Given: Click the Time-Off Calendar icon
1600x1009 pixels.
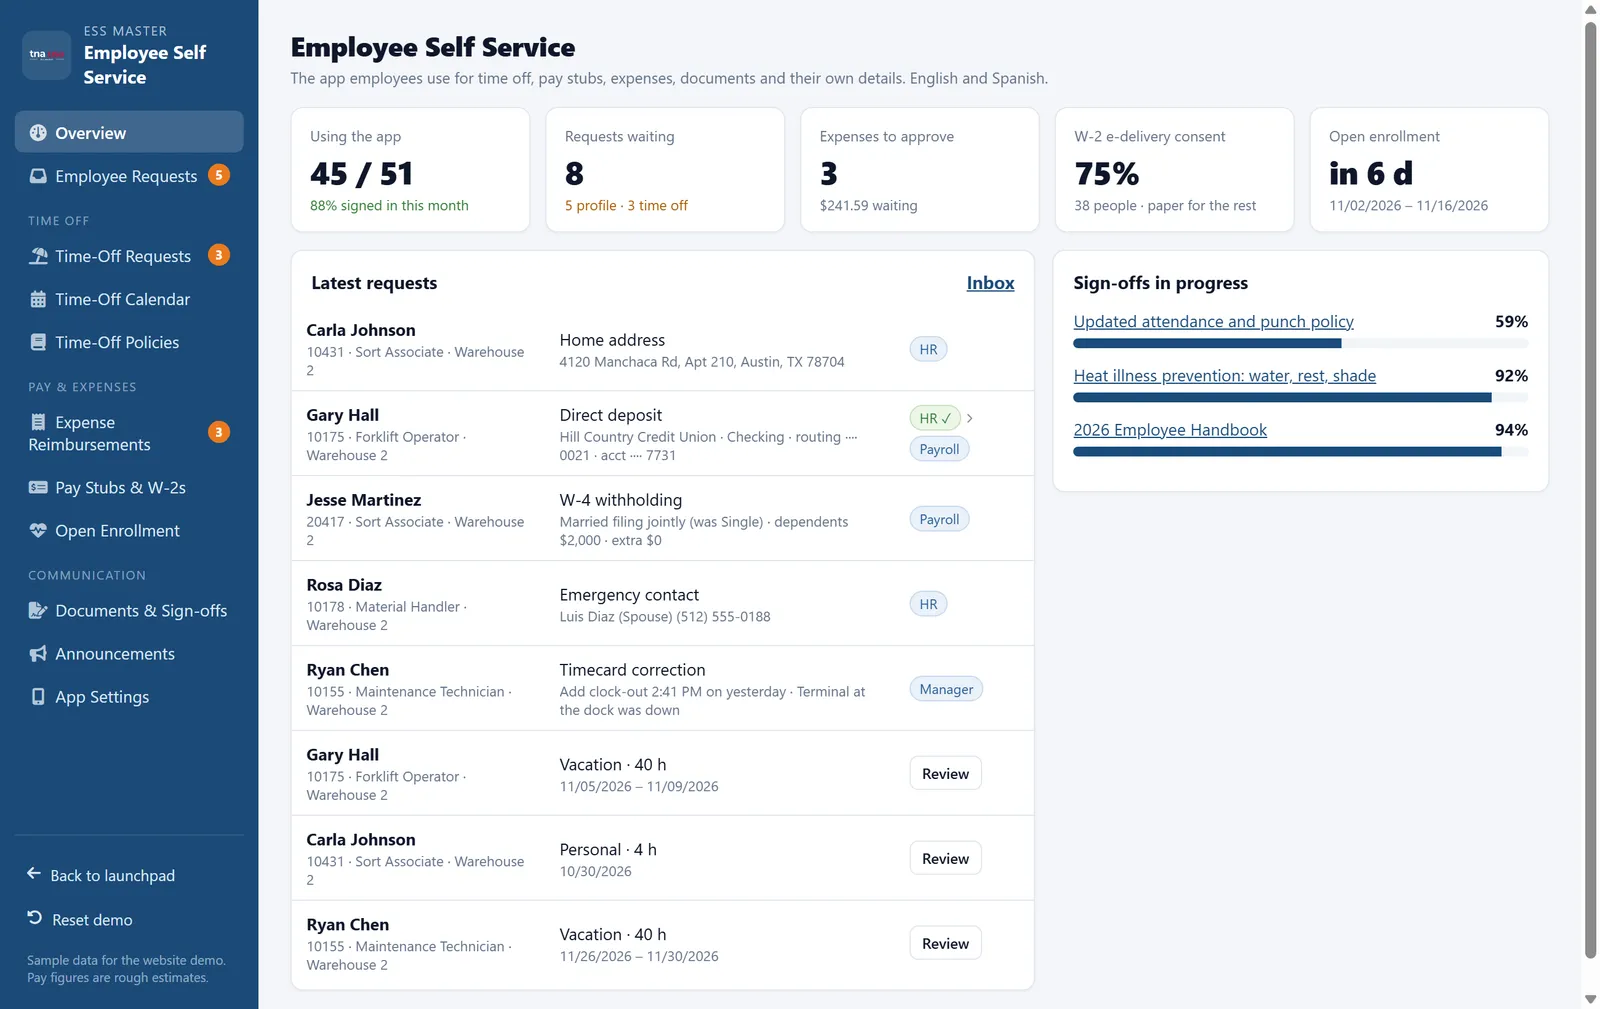Looking at the screenshot, I should pyautogui.click(x=38, y=299).
